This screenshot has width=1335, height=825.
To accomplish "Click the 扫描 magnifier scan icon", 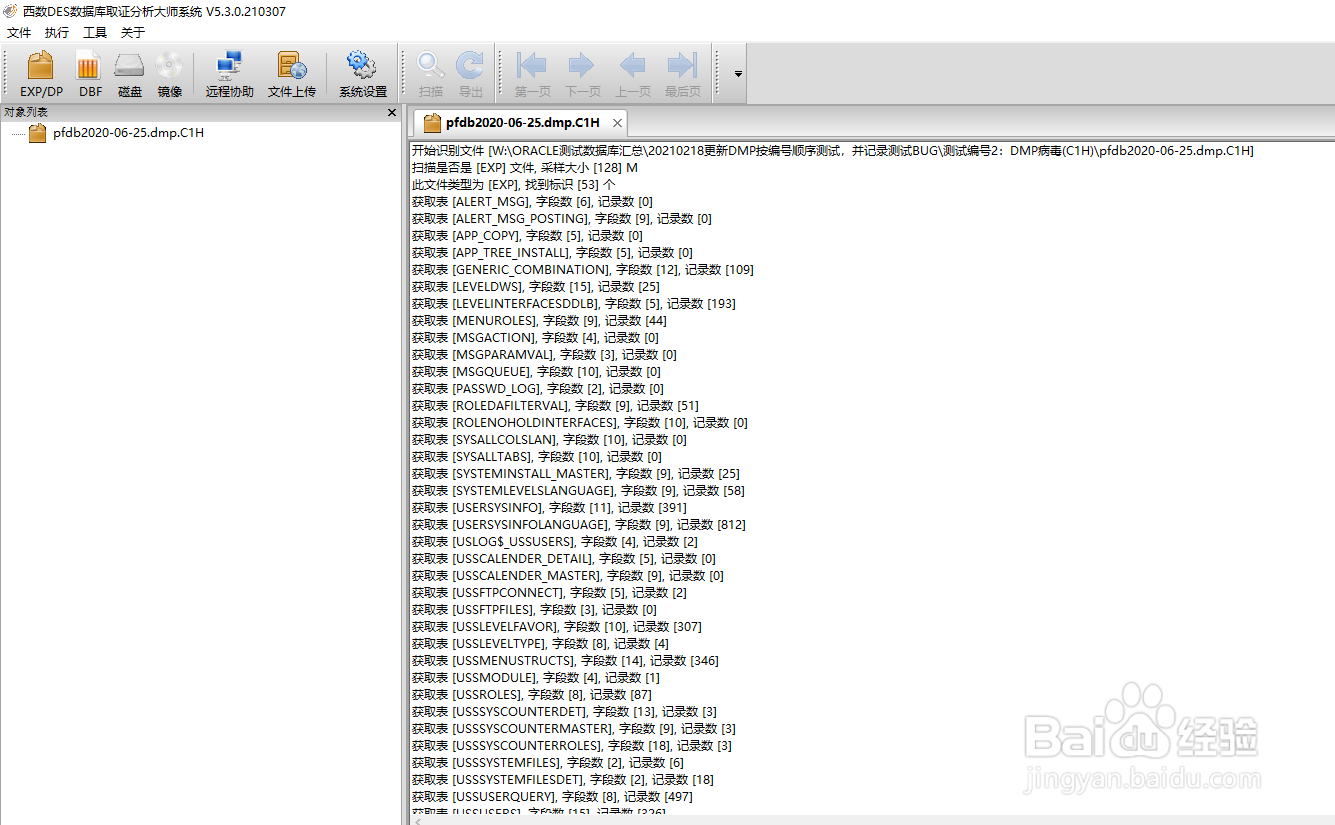I will 431,74.
